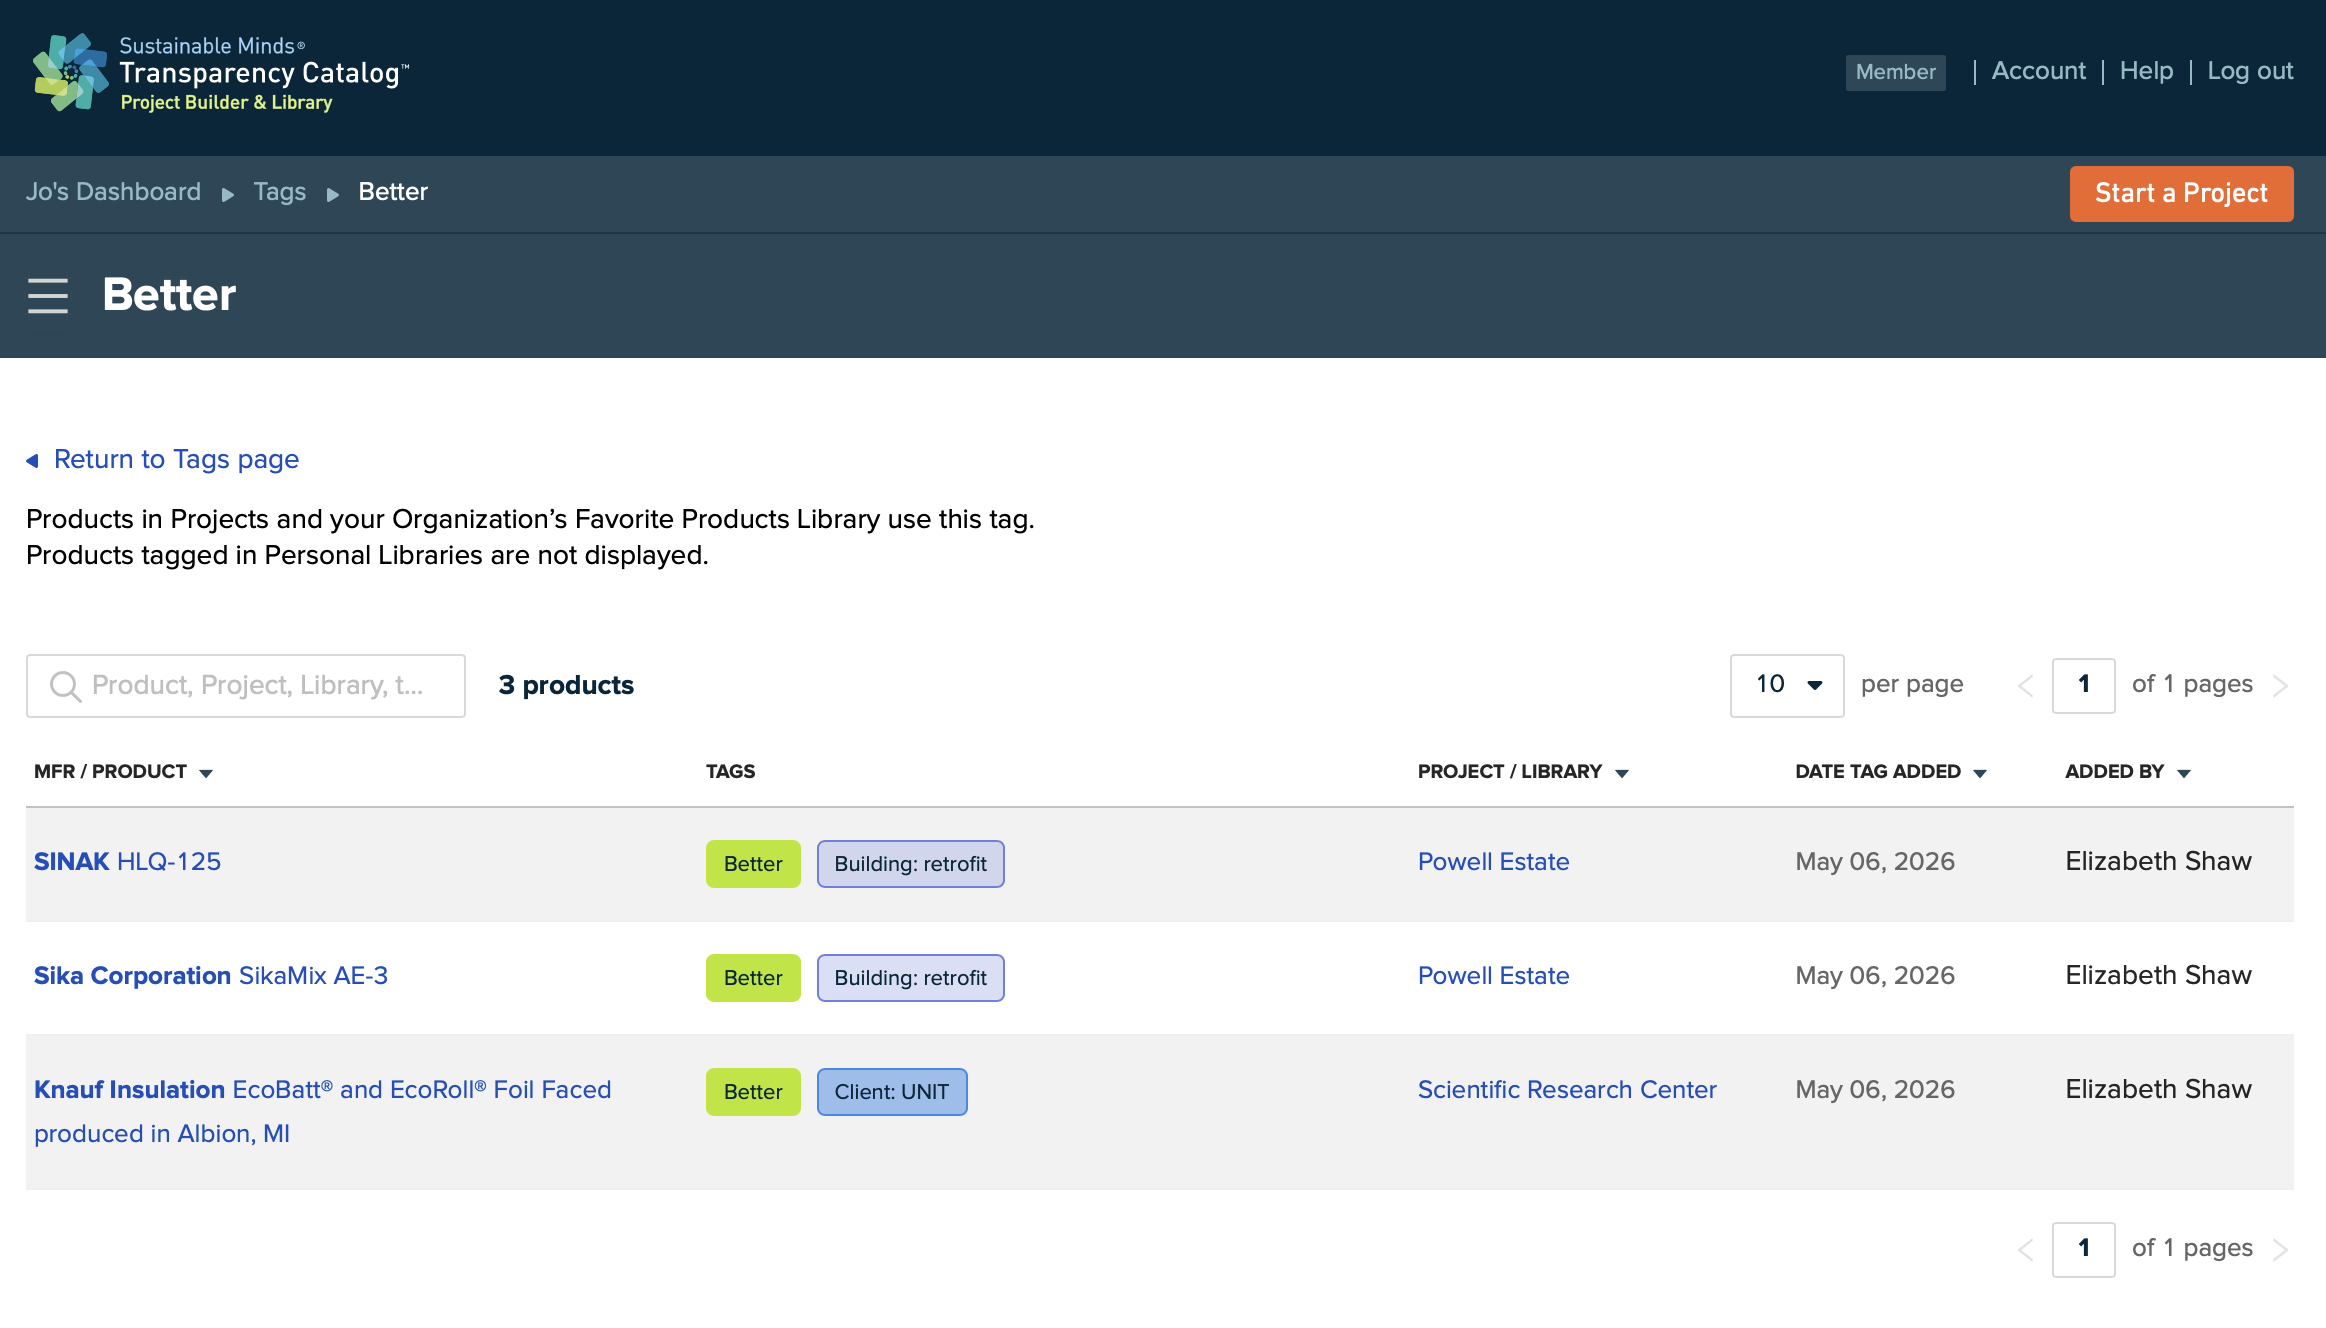Click the Member badge
This screenshot has height=1328, width=2326.
(x=1895, y=72)
